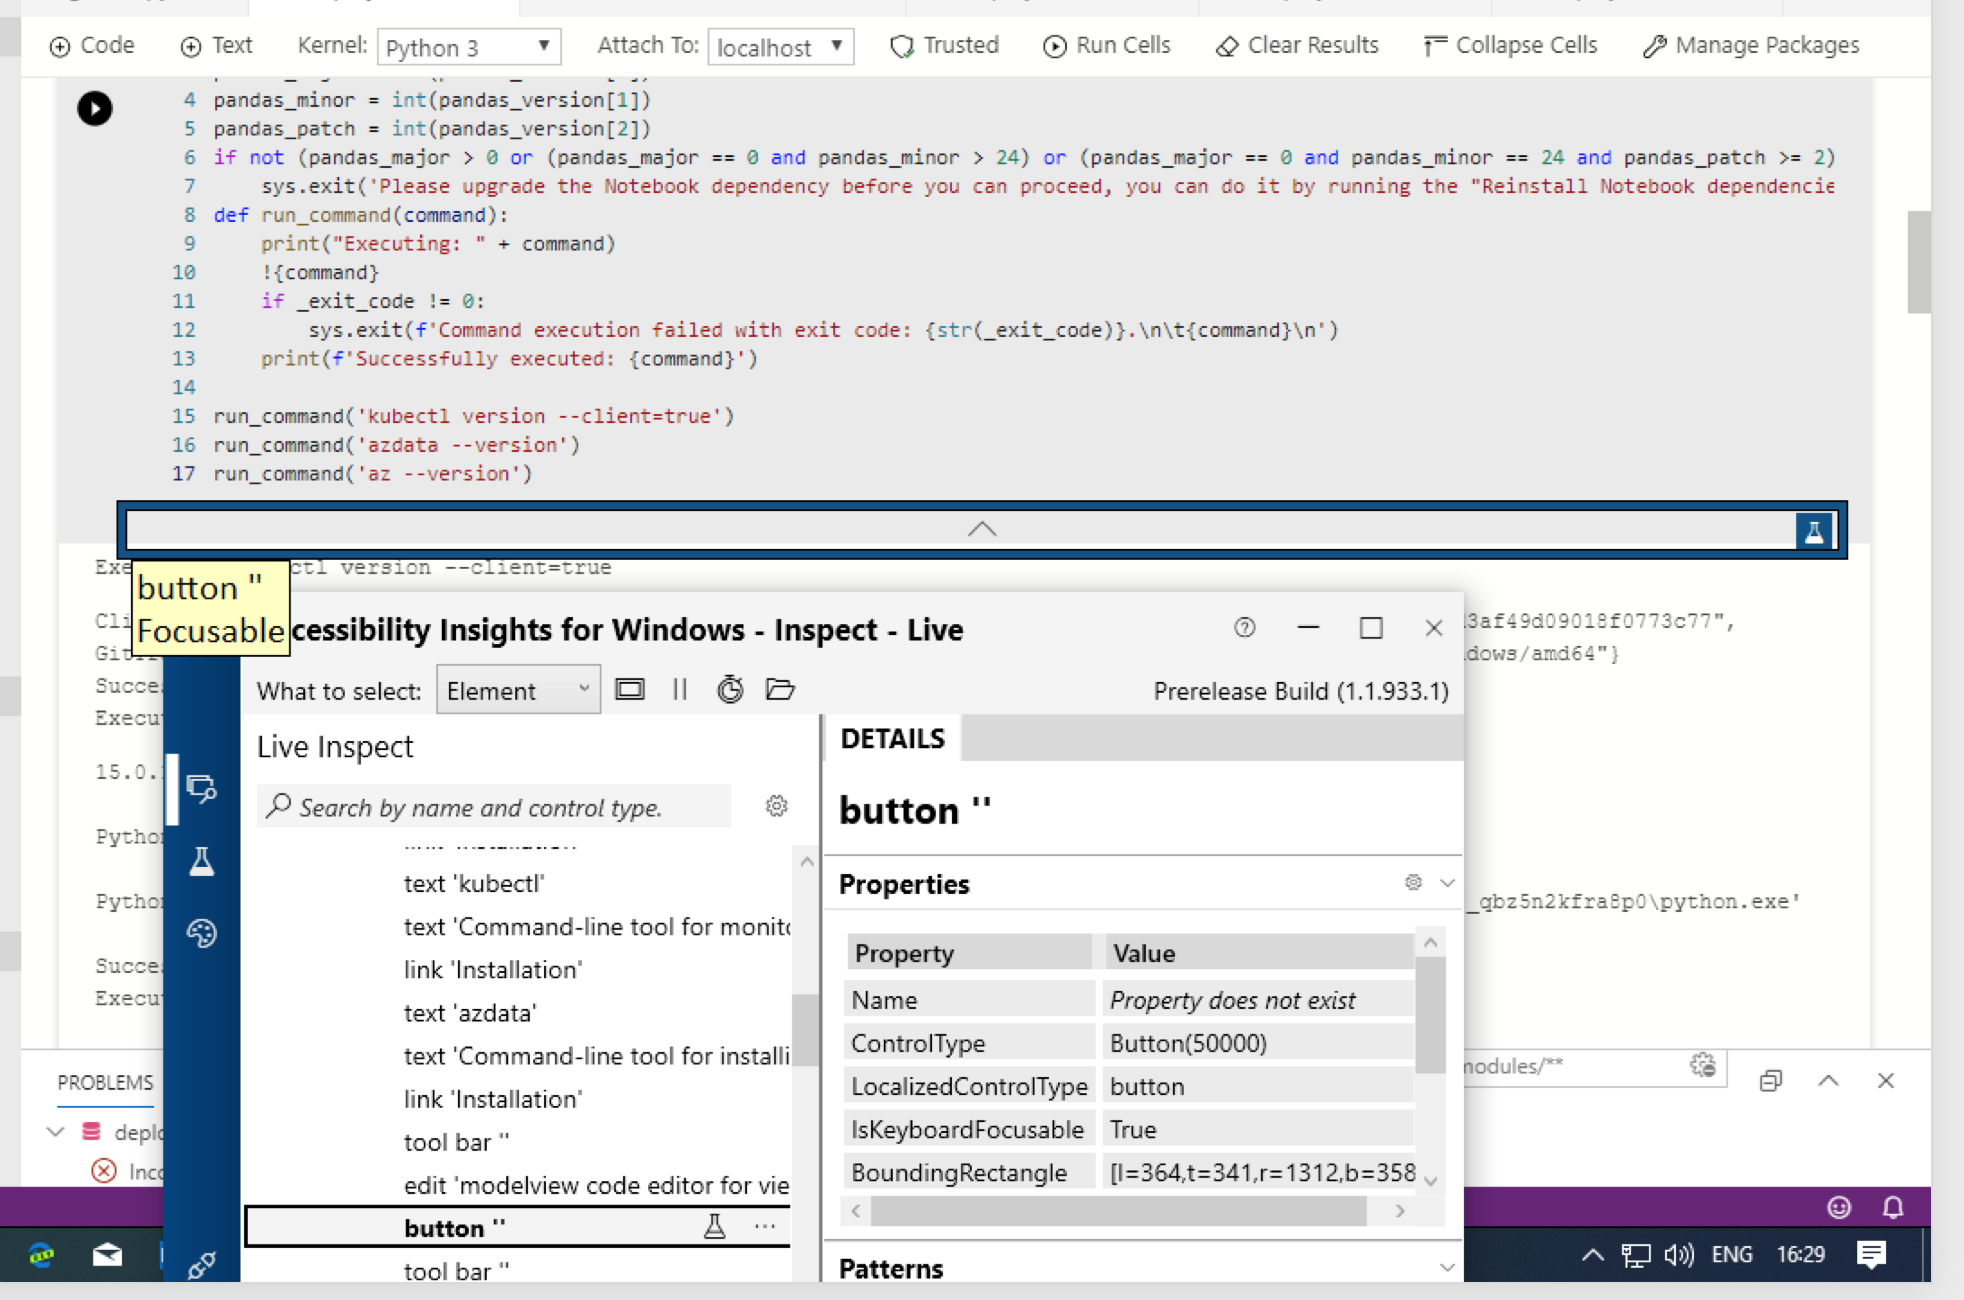Viewport: 1964px width, 1300px height.
Task: Open search settings gear in Live Inspect
Action: point(776,806)
